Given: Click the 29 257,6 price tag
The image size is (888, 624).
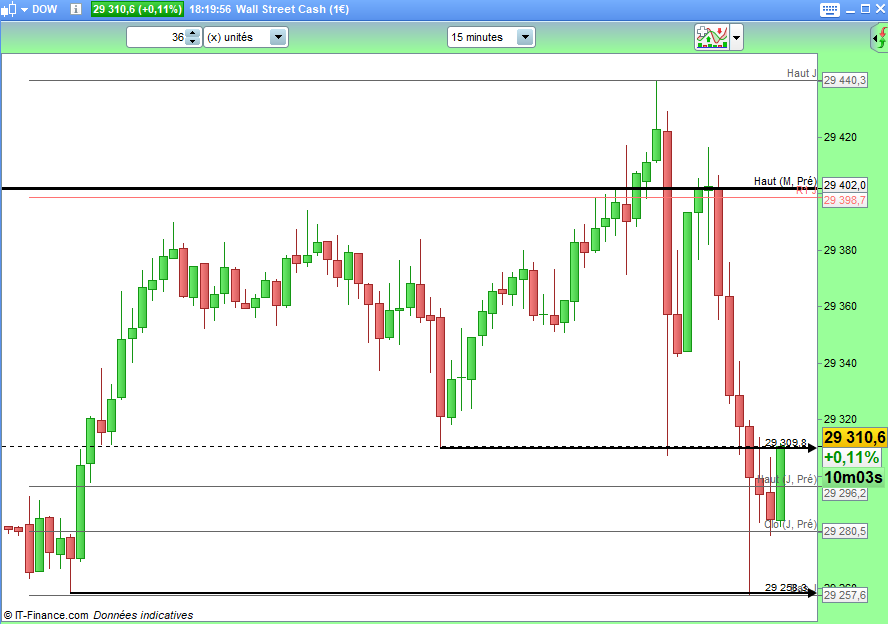Looking at the screenshot, I should click(x=844, y=595).
